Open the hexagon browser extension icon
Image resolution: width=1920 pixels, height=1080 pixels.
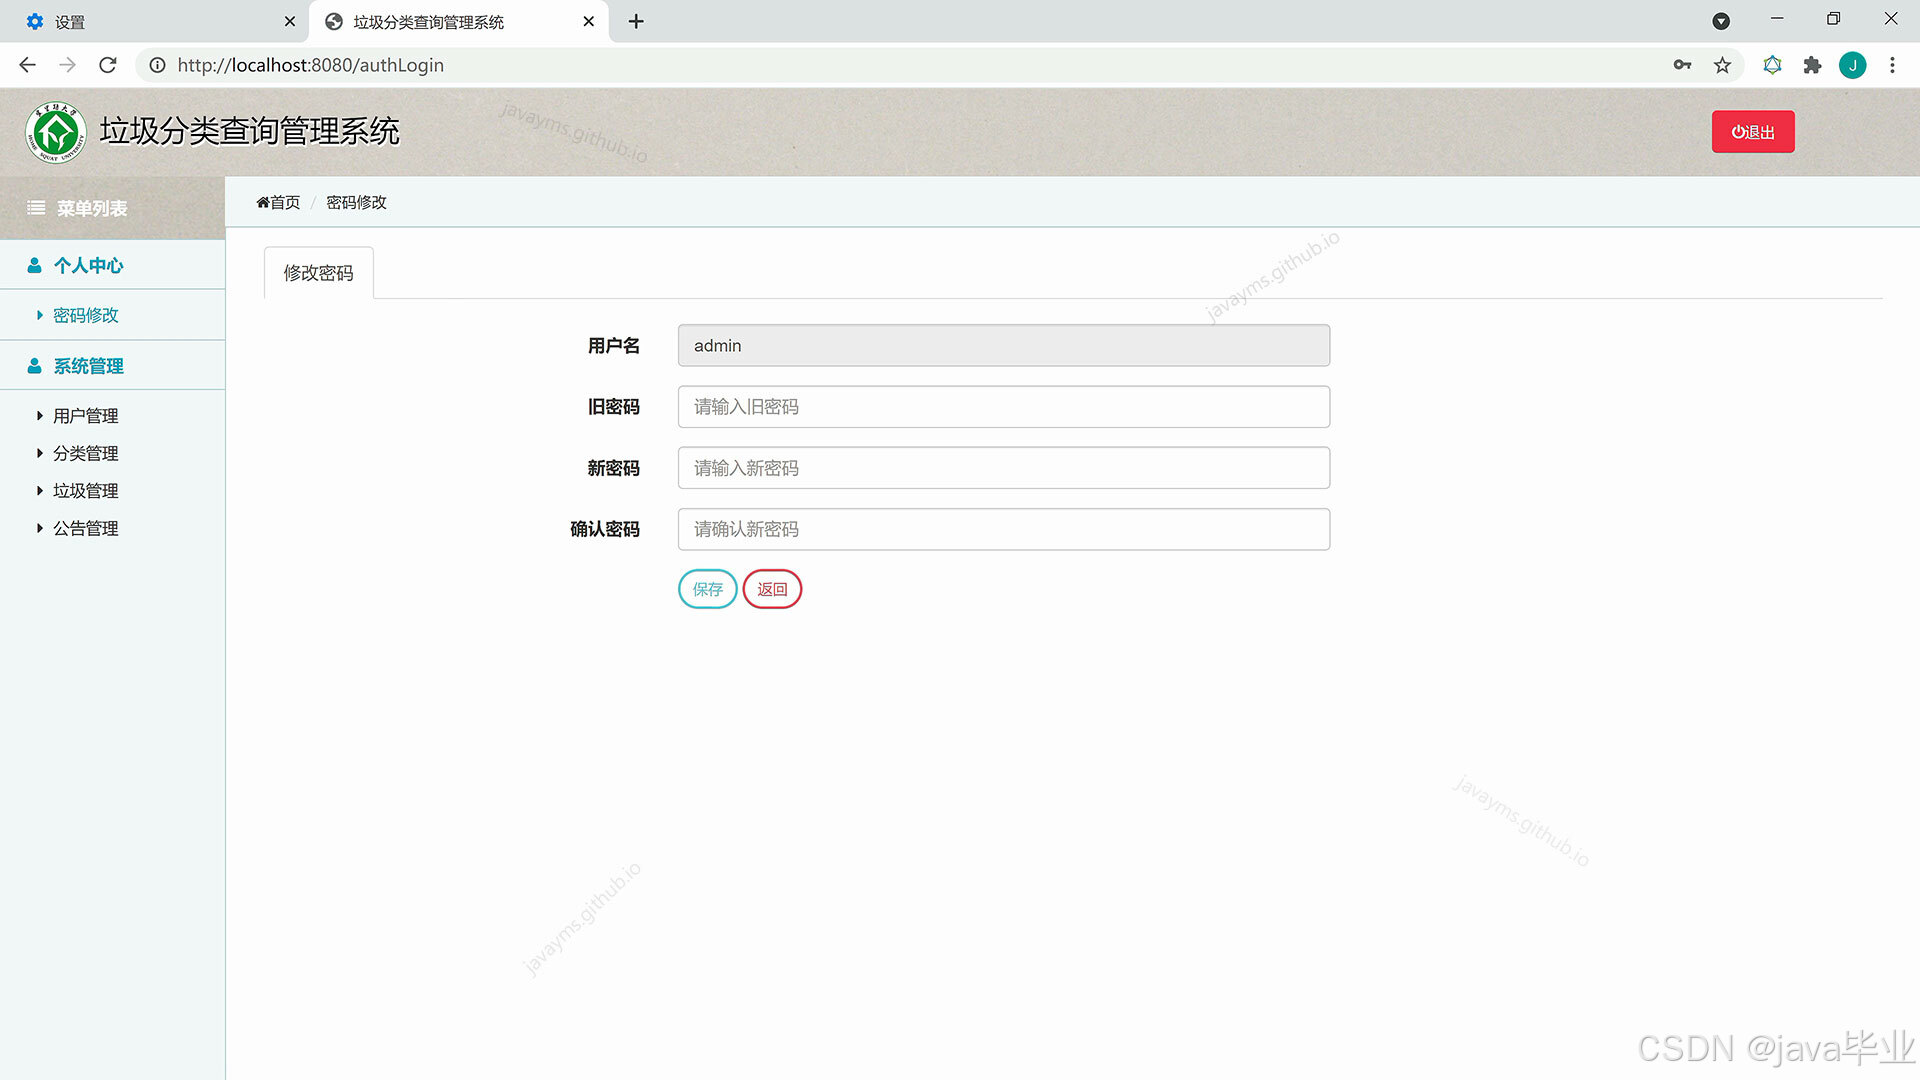[1772, 65]
